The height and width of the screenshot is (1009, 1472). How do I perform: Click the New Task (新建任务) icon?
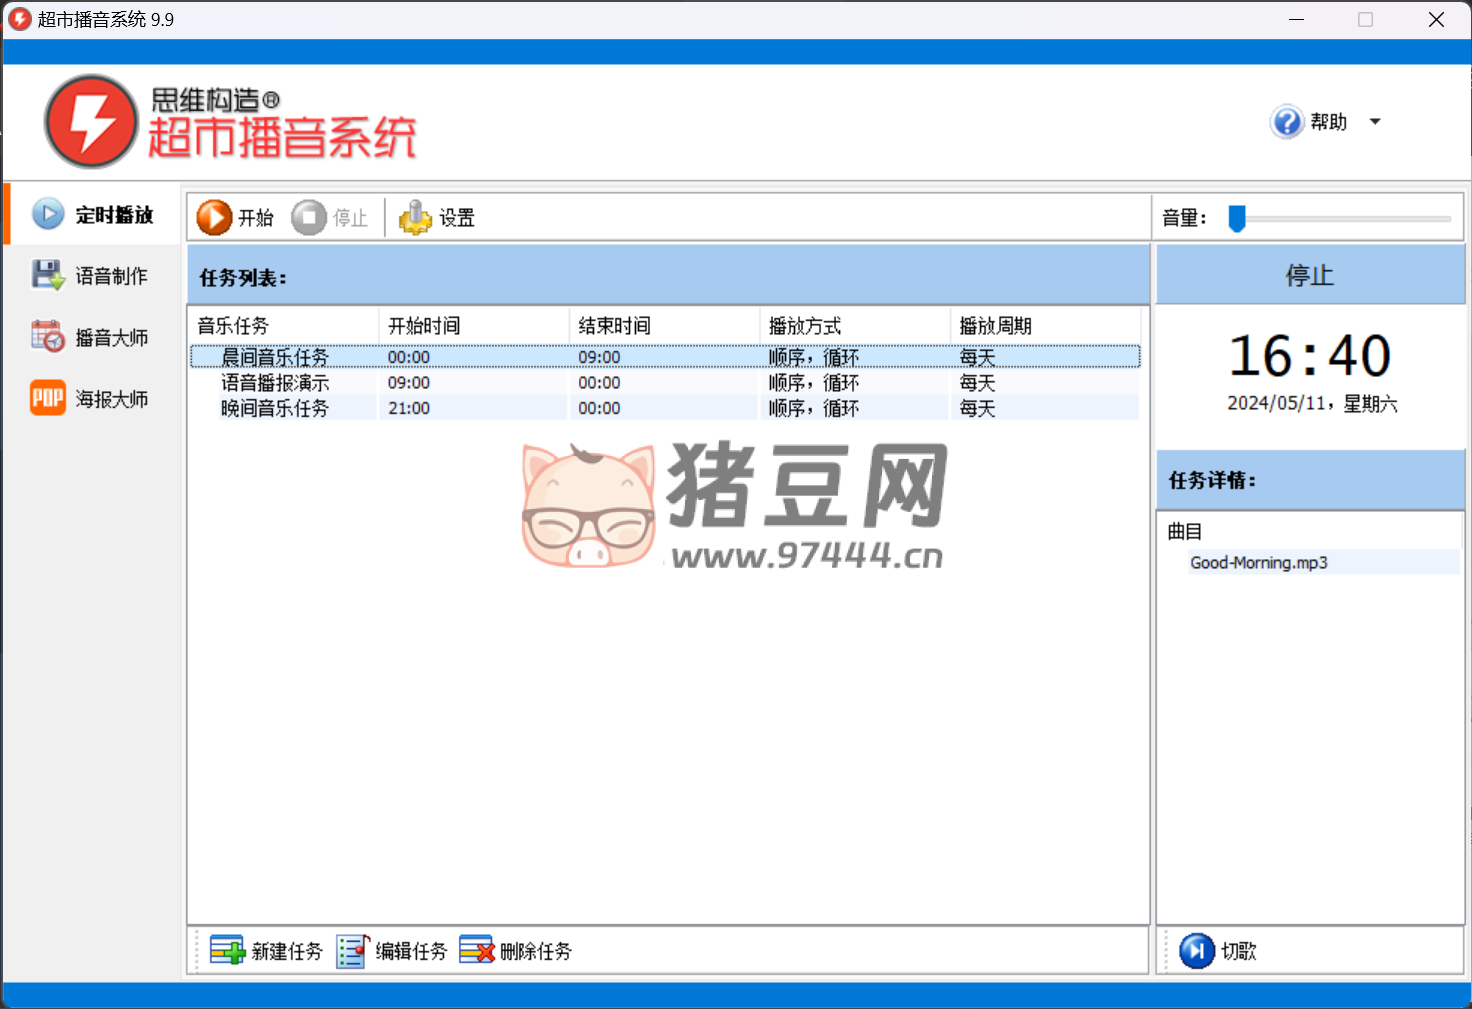click(227, 950)
